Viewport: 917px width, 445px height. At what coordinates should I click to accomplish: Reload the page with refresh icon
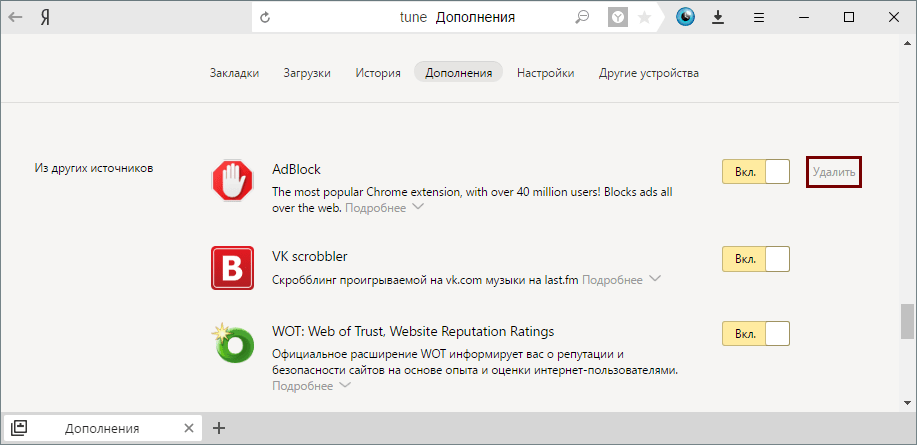tap(265, 17)
